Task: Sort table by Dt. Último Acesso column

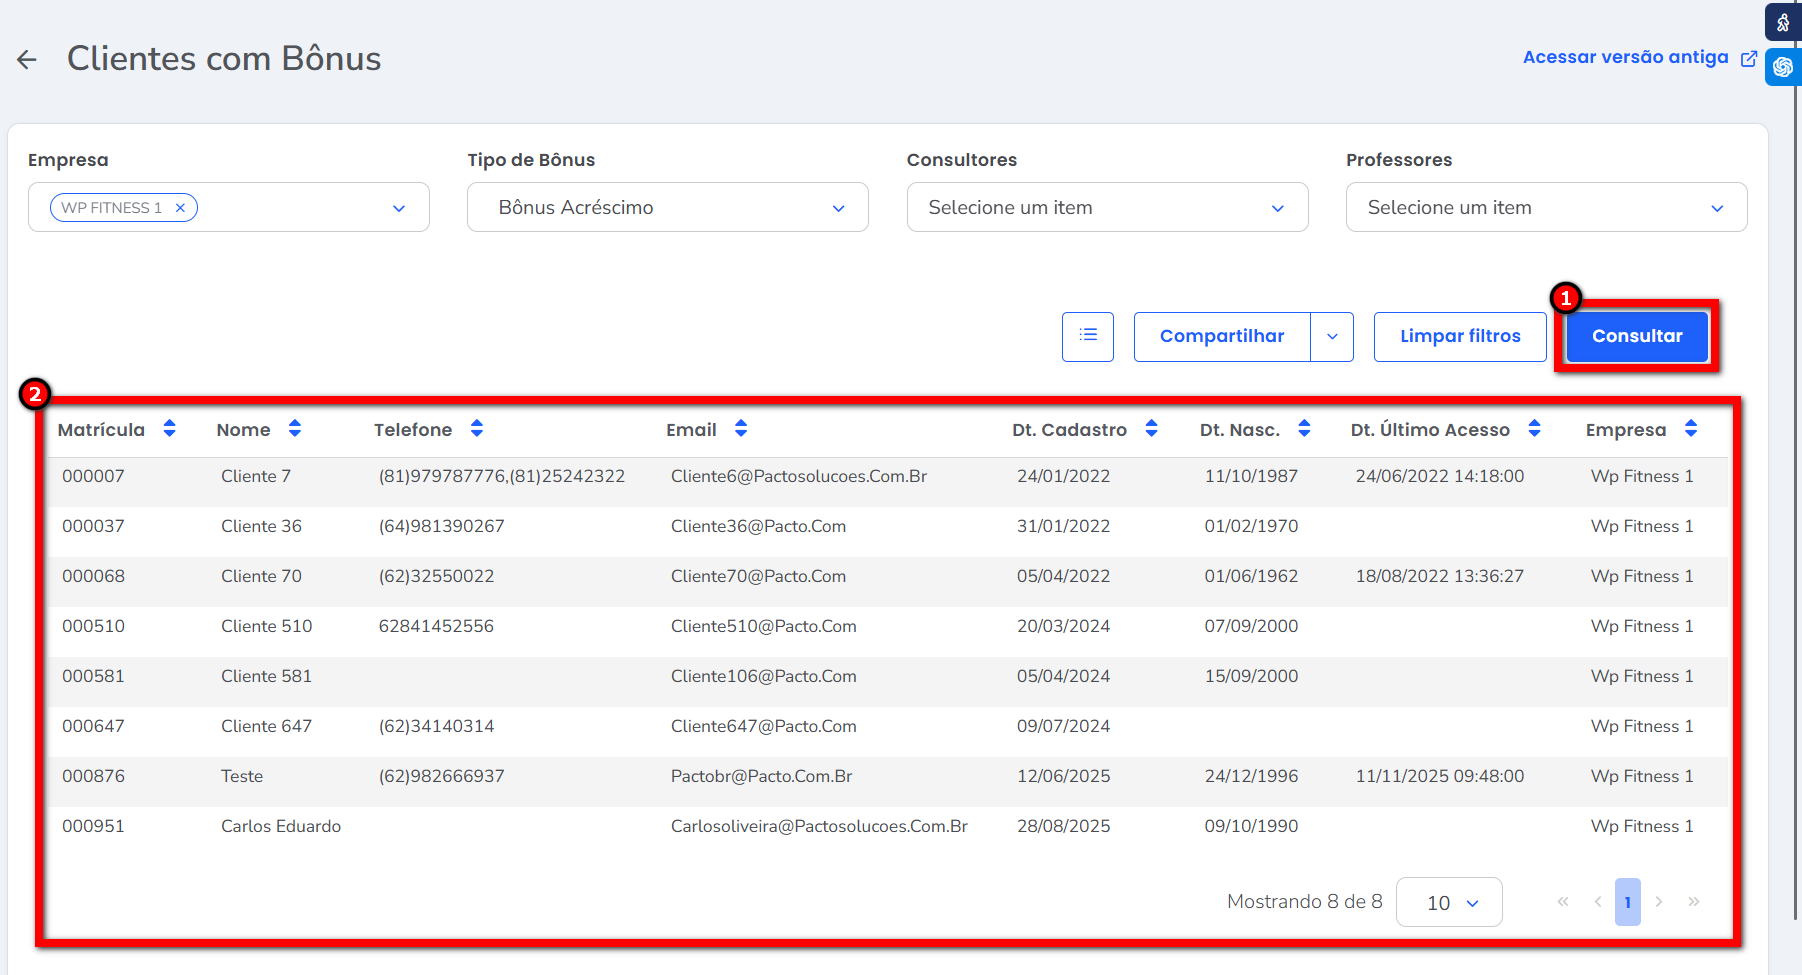Action: coord(1534,429)
